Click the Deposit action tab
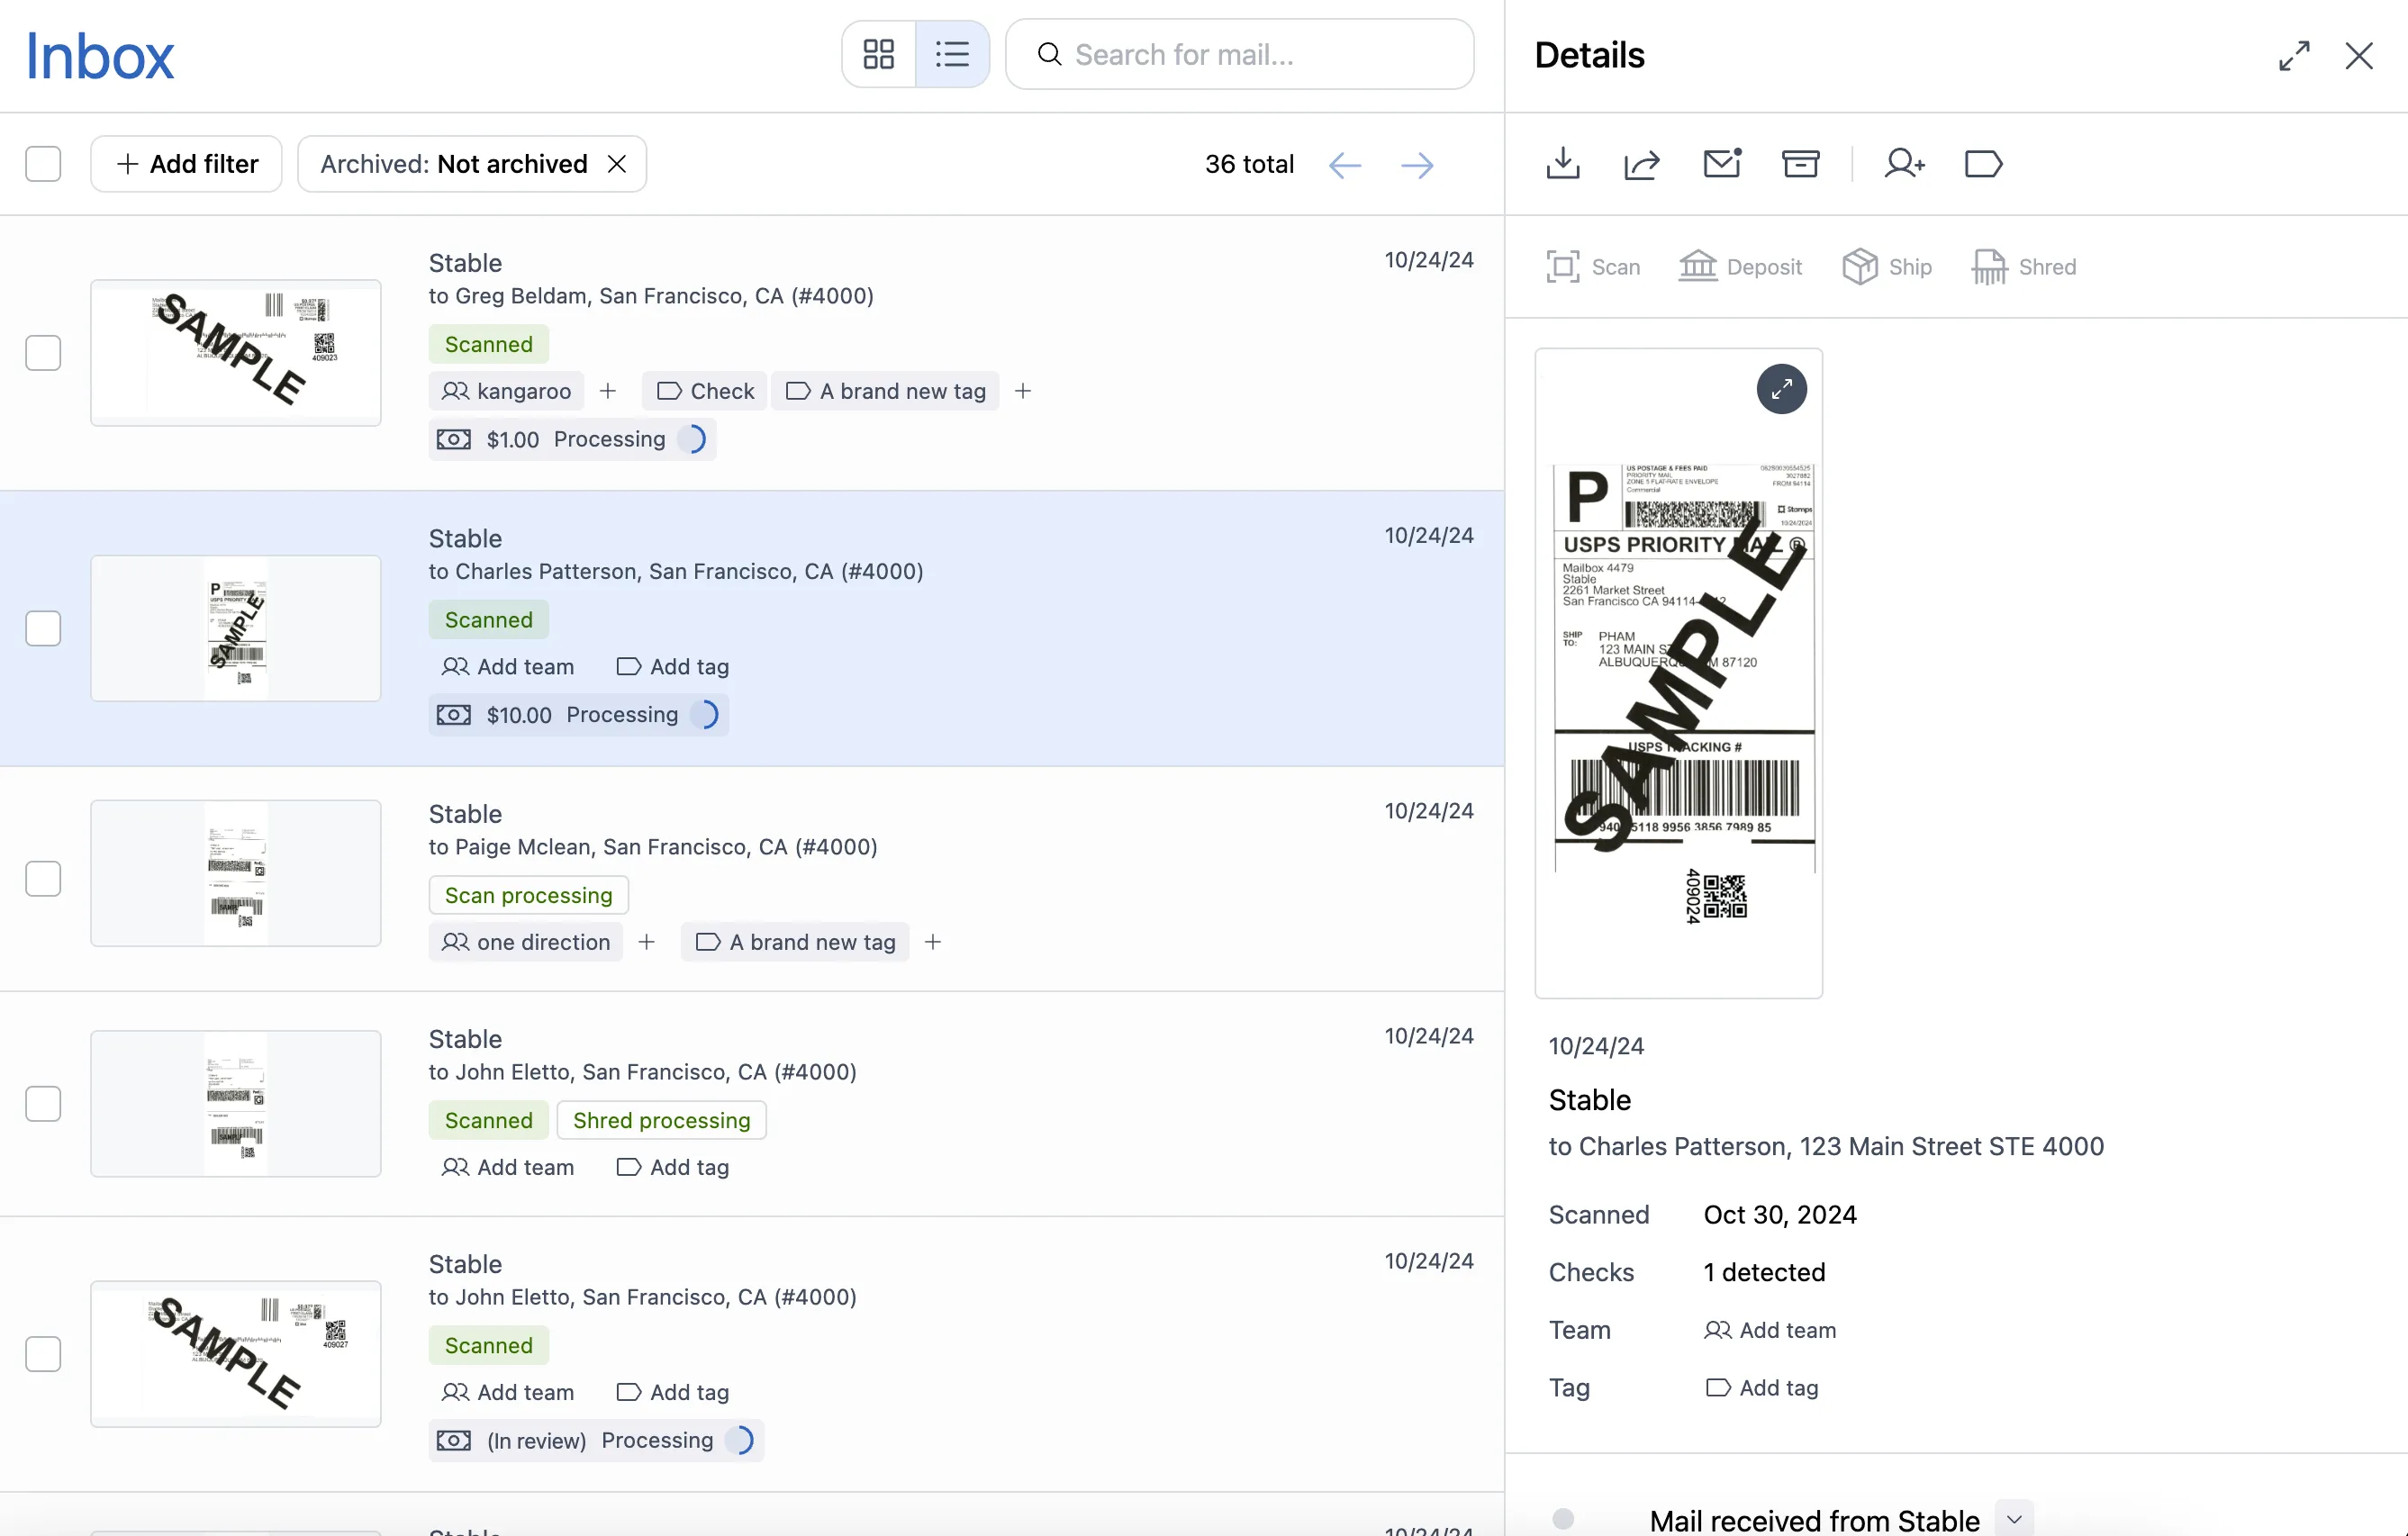2408x1536 pixels. tap(1741, 267)
